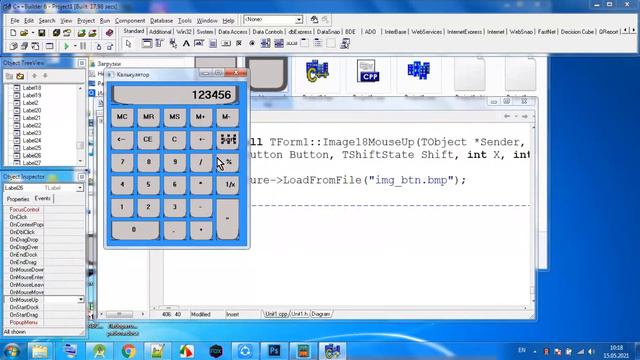The height and width of the screenshot is (360, 640).
Task: Switch to the Win32 palette tab
Action: coord(184,31)
